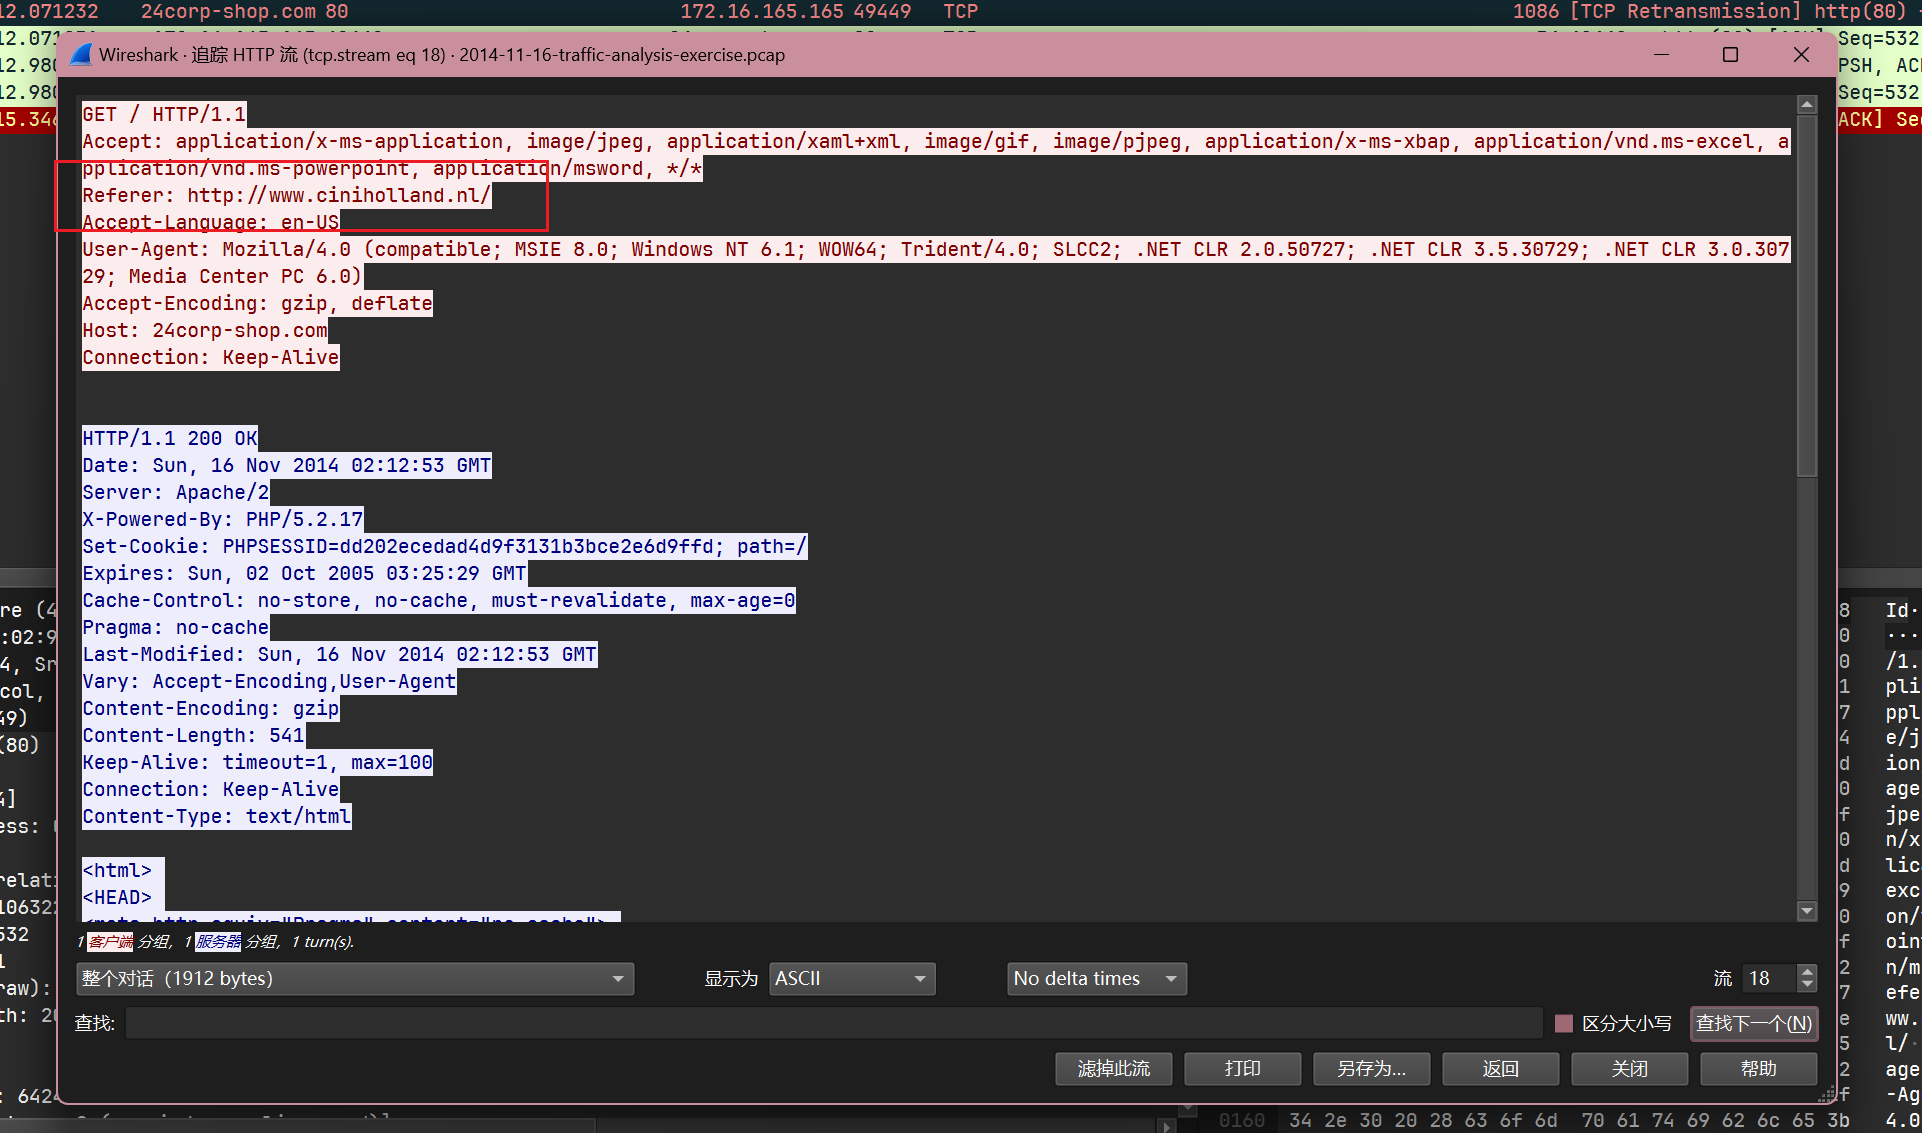Increase the stream number with up stepper
This screenshot has width=1922, height=1133.
point(1807,971)
